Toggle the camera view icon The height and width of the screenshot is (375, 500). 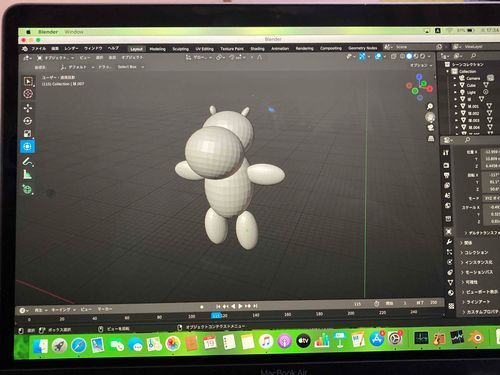coord(431,128)
